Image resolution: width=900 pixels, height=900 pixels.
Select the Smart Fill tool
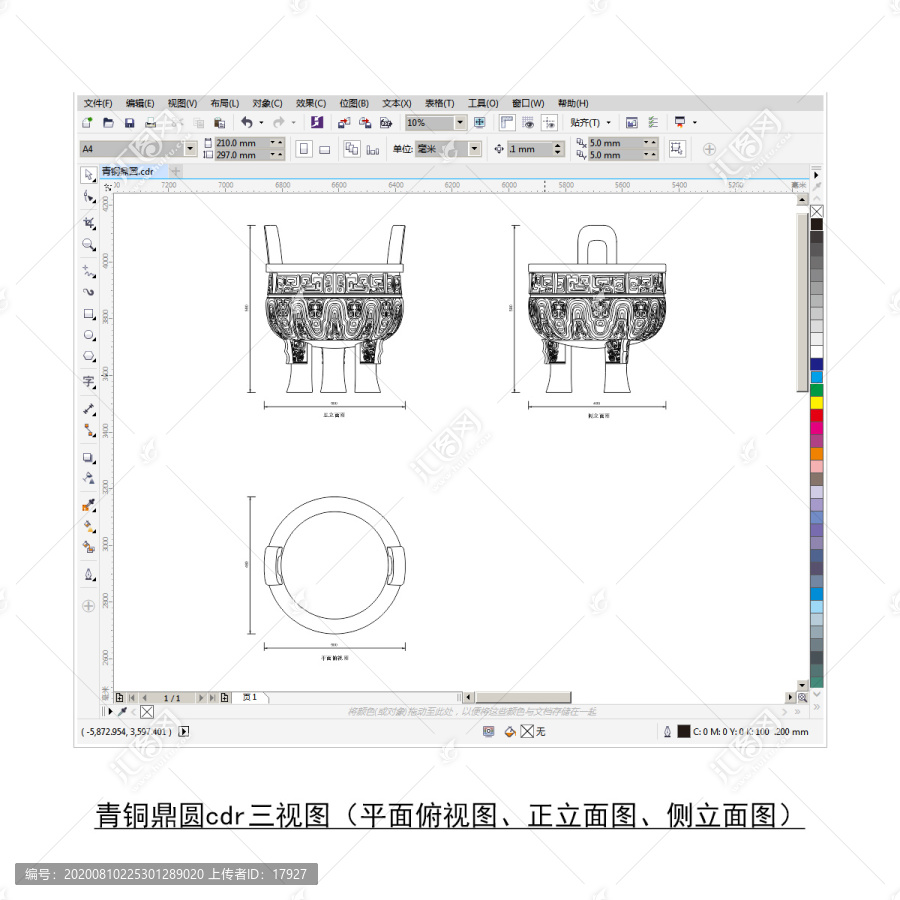(x=88, y=547)
